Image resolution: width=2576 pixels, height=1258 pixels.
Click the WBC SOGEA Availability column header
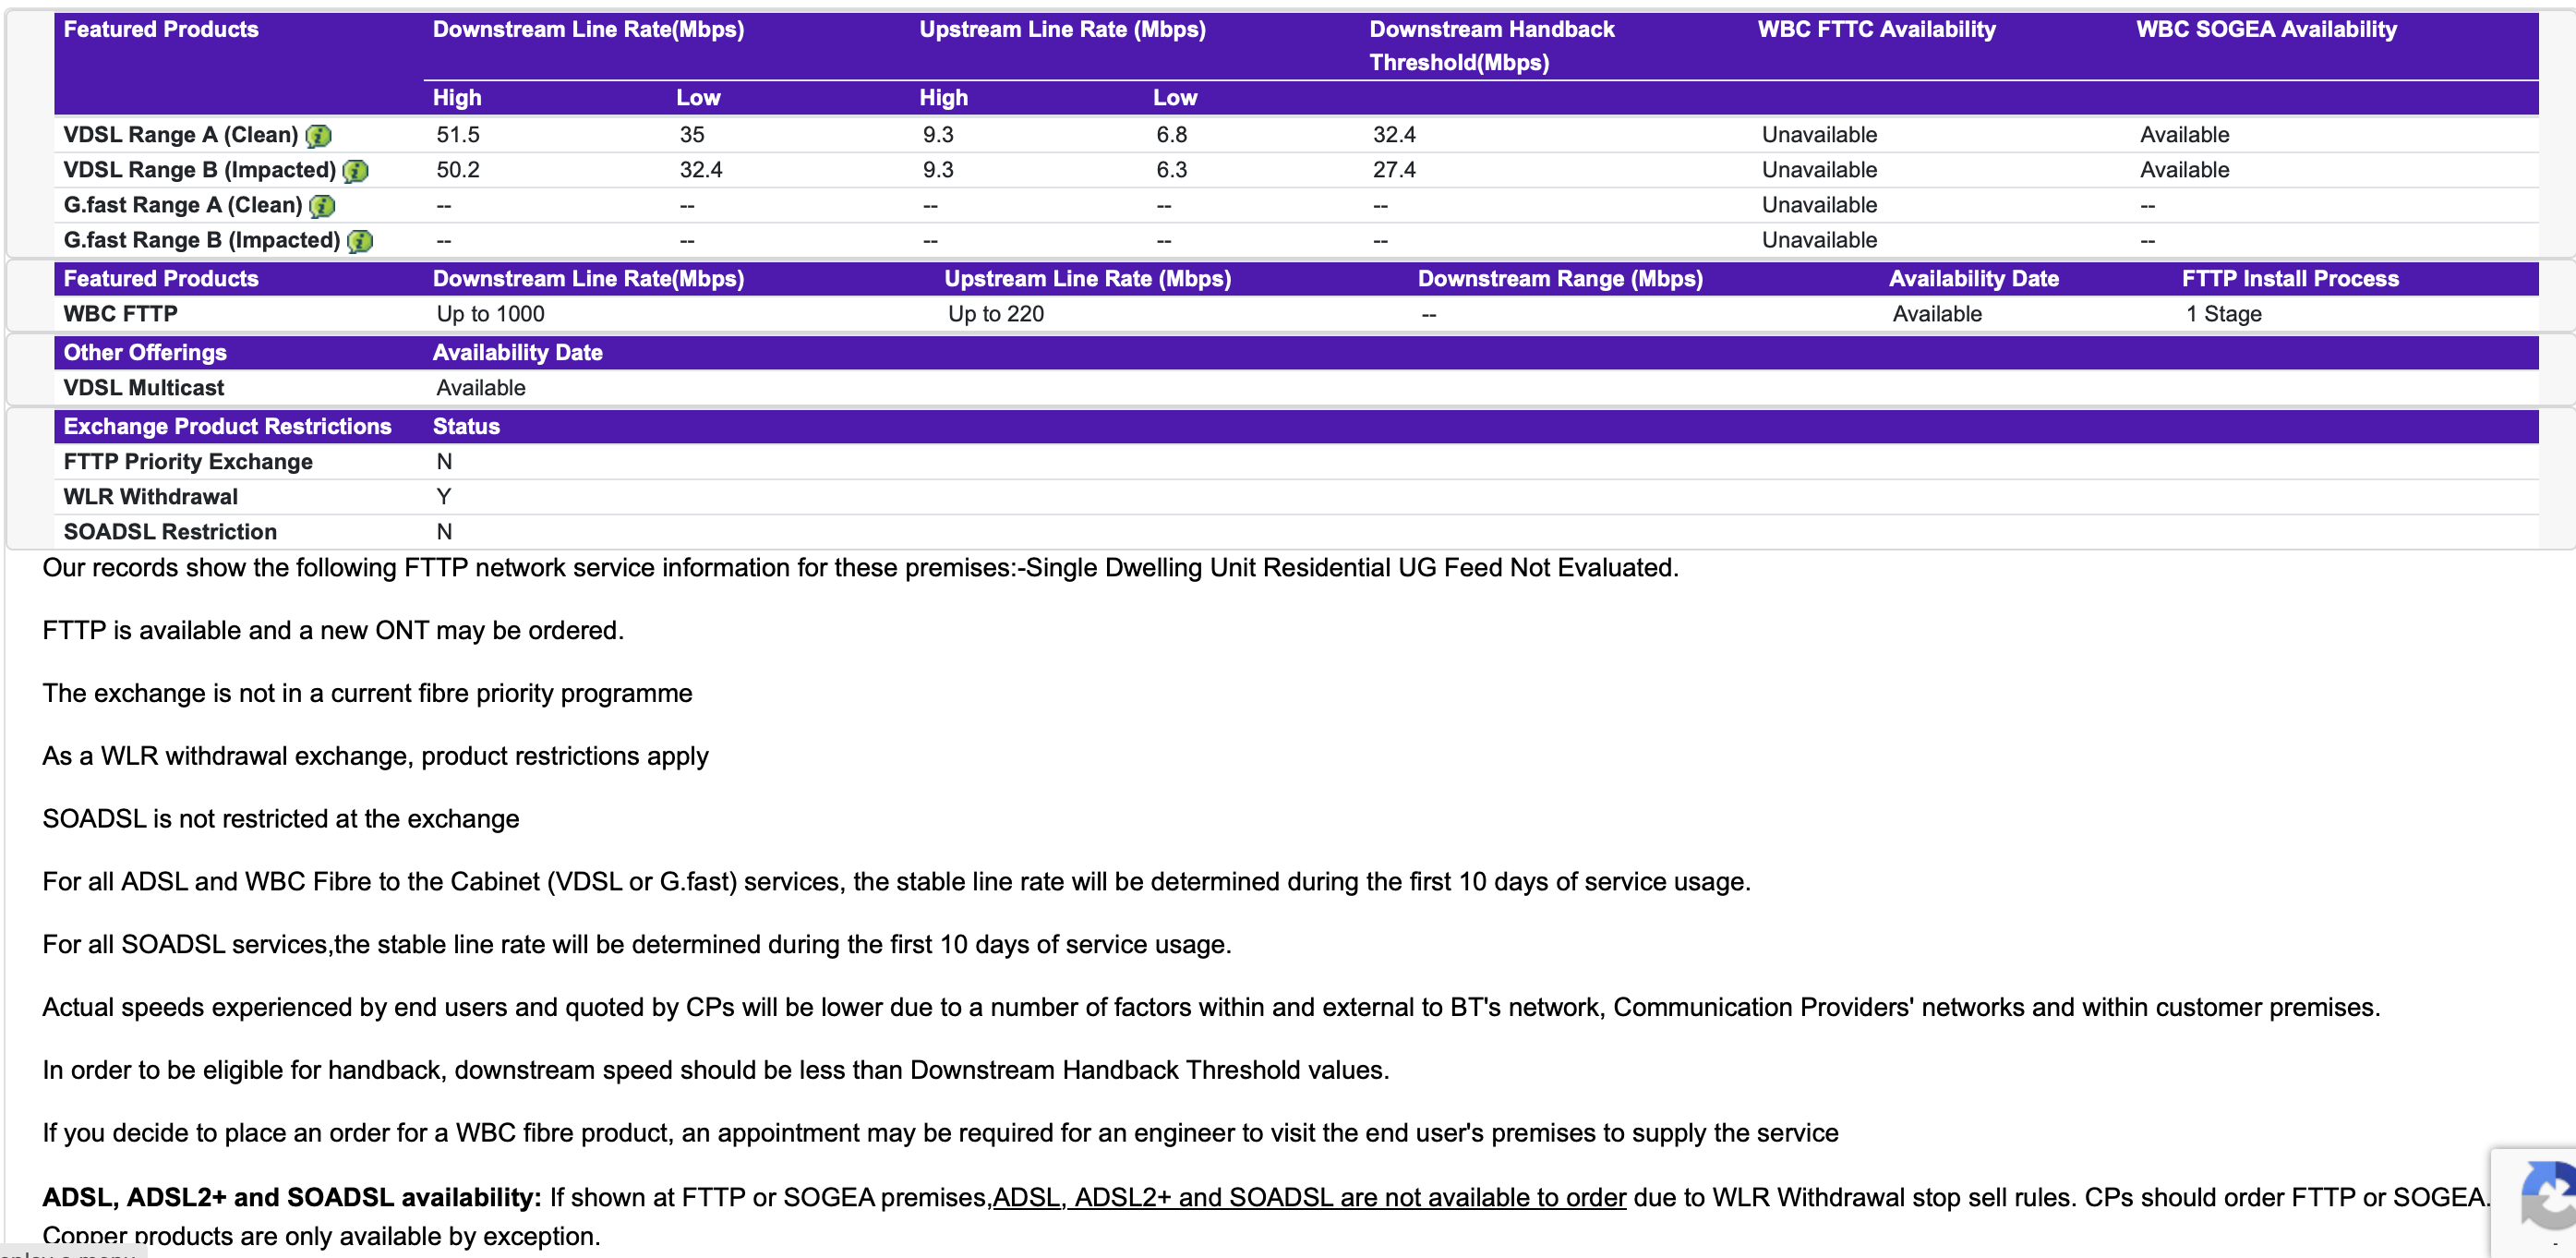click(x=2265, y=29)
